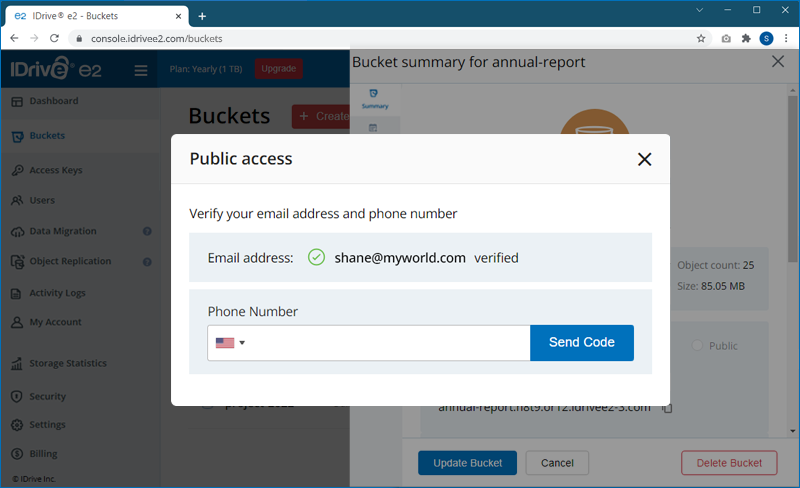Close the bucket summary panel

(x=778, y=62)
